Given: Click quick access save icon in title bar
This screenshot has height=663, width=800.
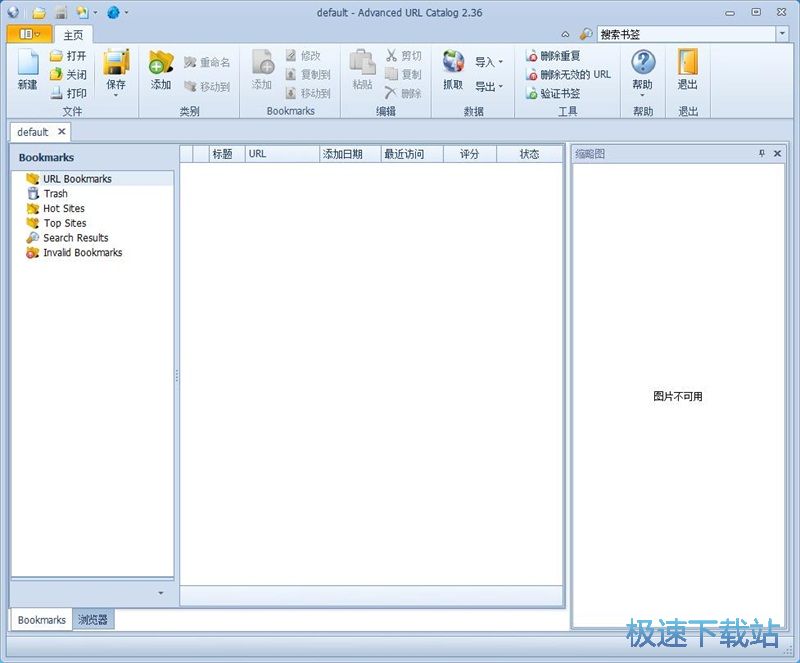Looking at the screenshot, I should 61,12.
